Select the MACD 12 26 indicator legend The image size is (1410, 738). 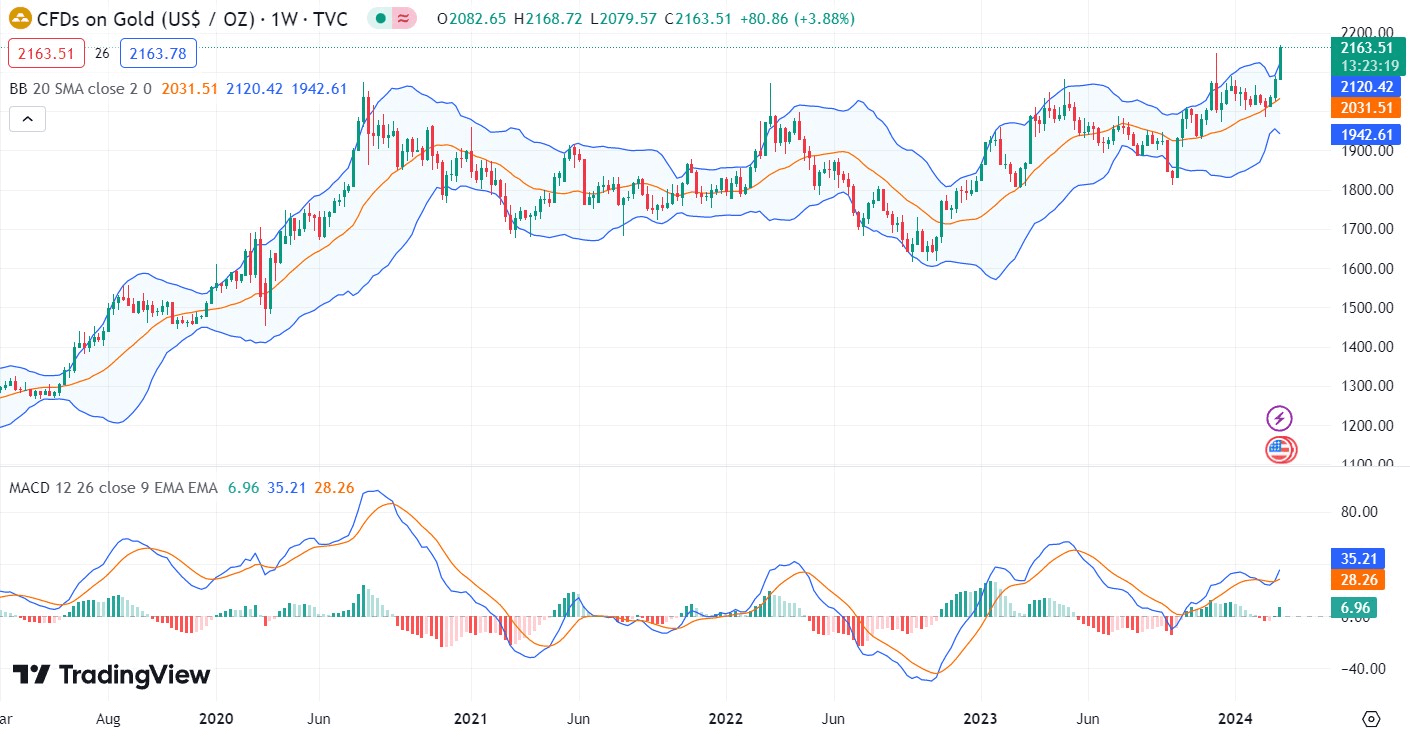click(x=113, y=488)
